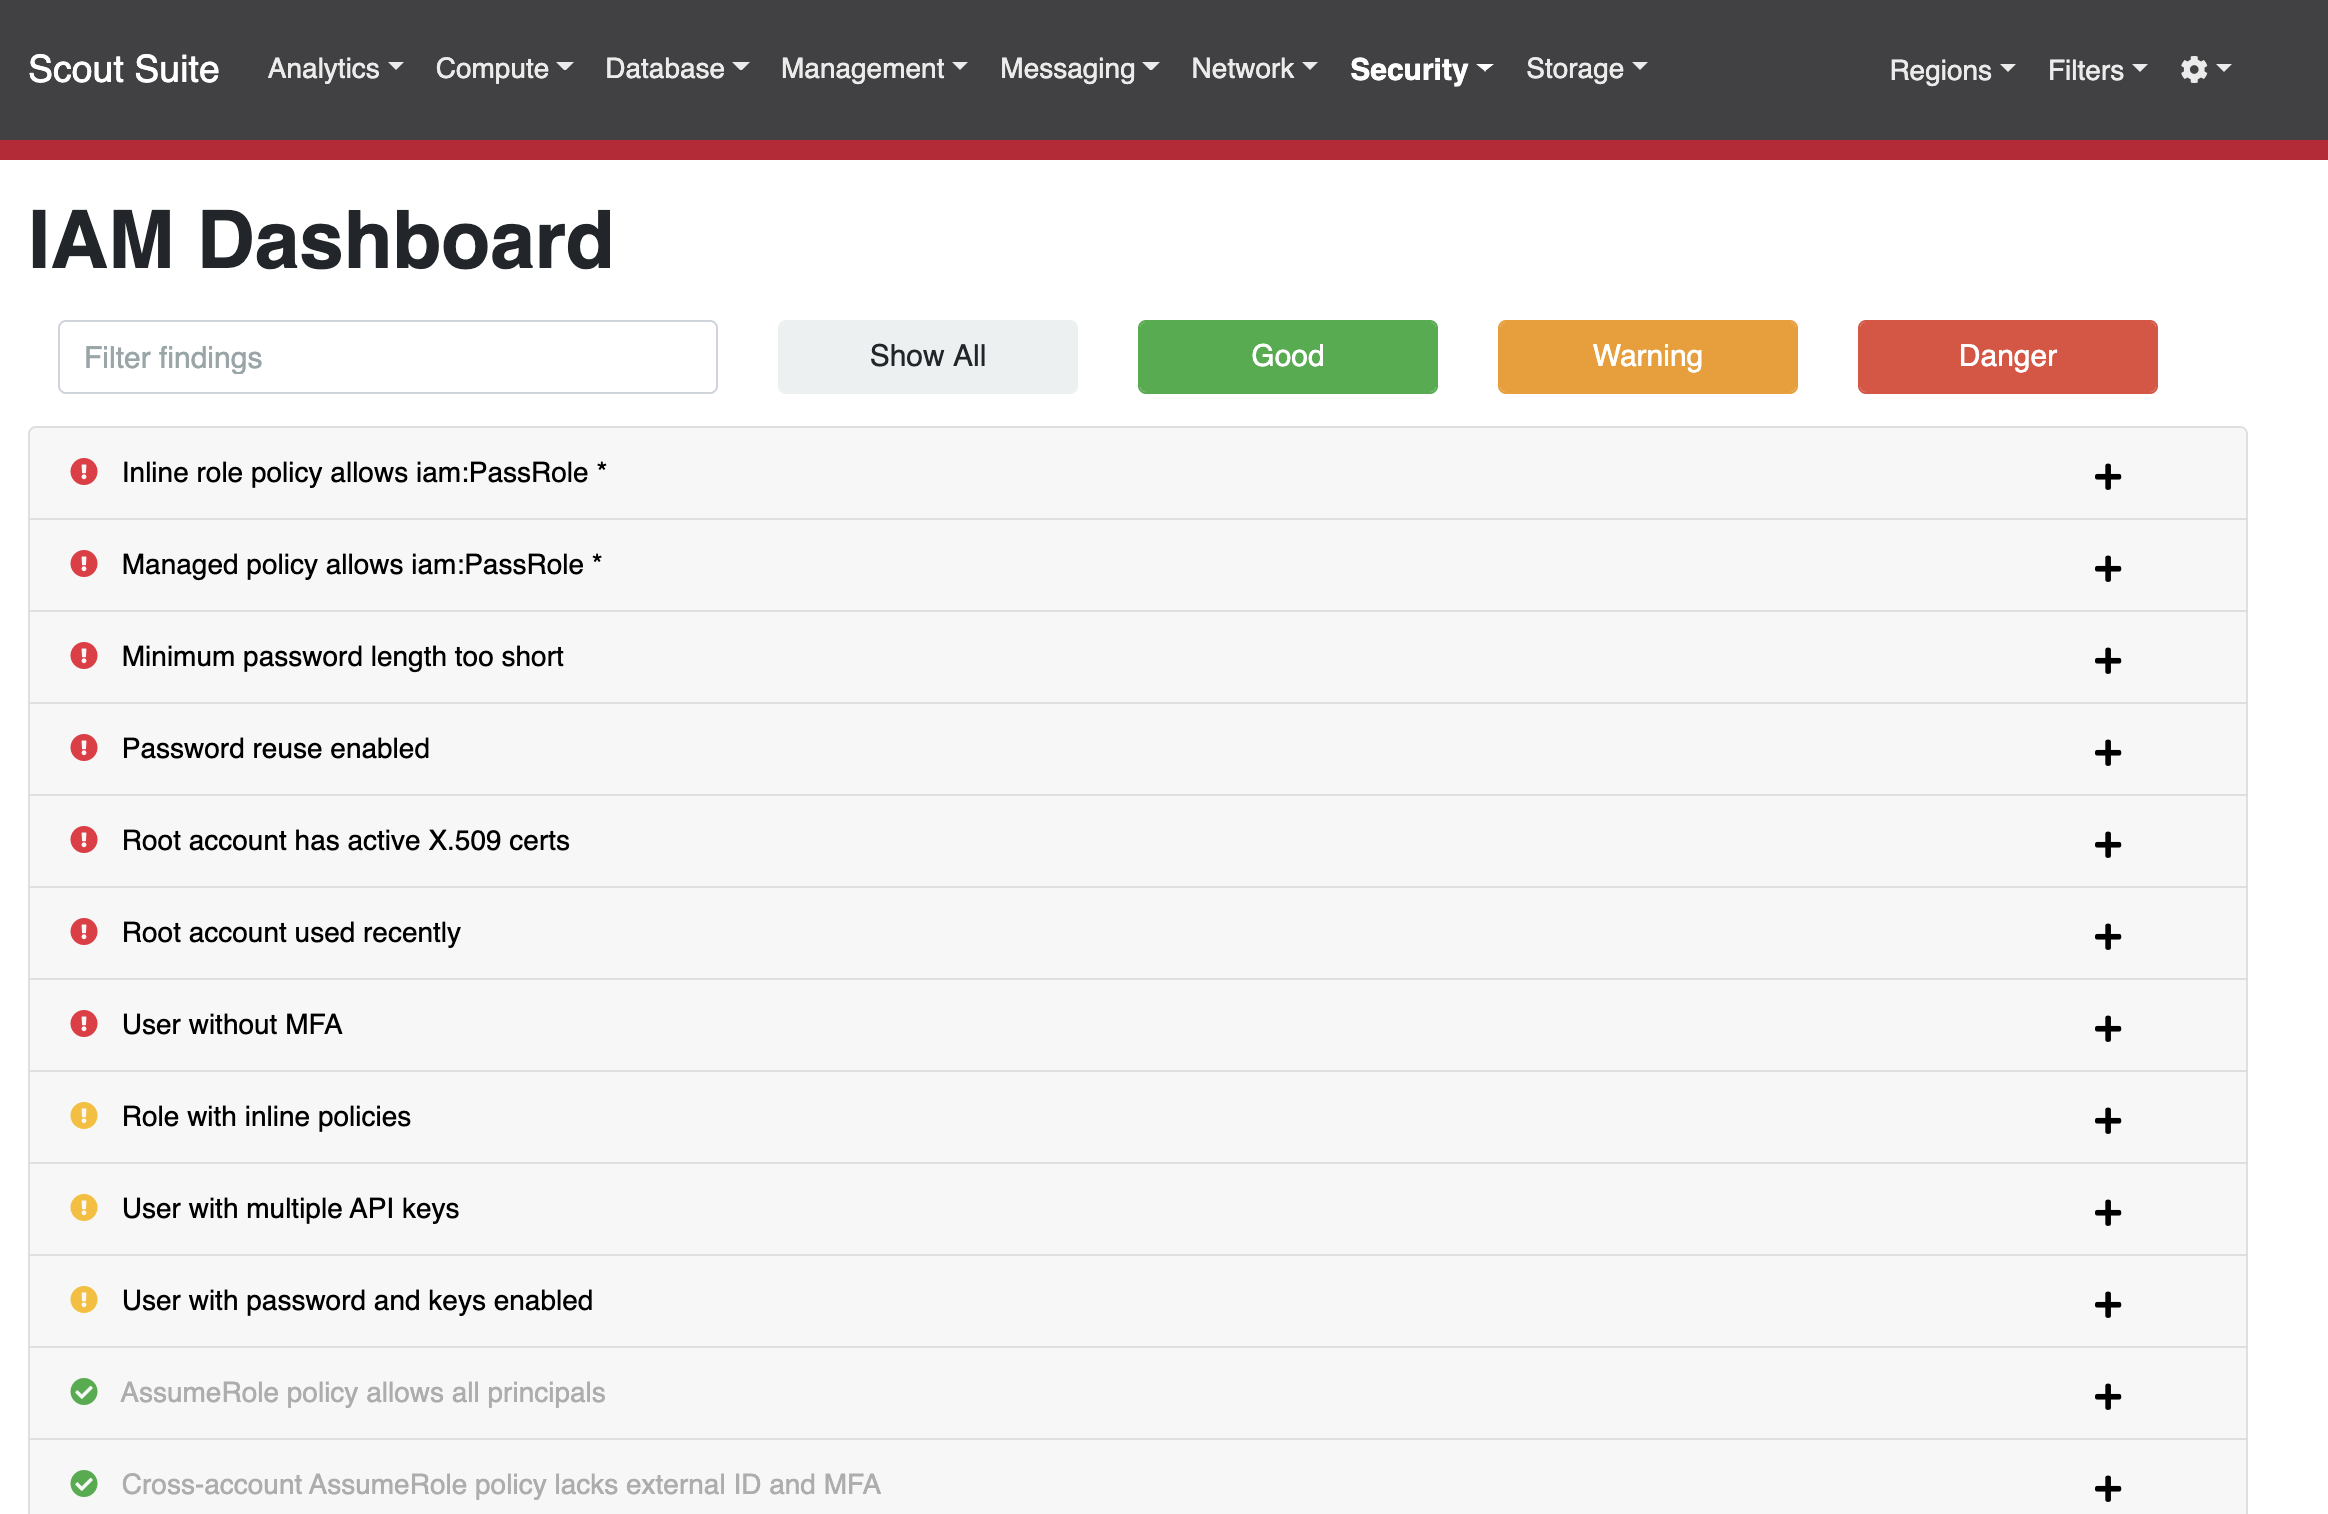Expand Inline role policy allows iam:PassRole finding
Screen dimensions: 2328x1514
(x=2108, y=477)
